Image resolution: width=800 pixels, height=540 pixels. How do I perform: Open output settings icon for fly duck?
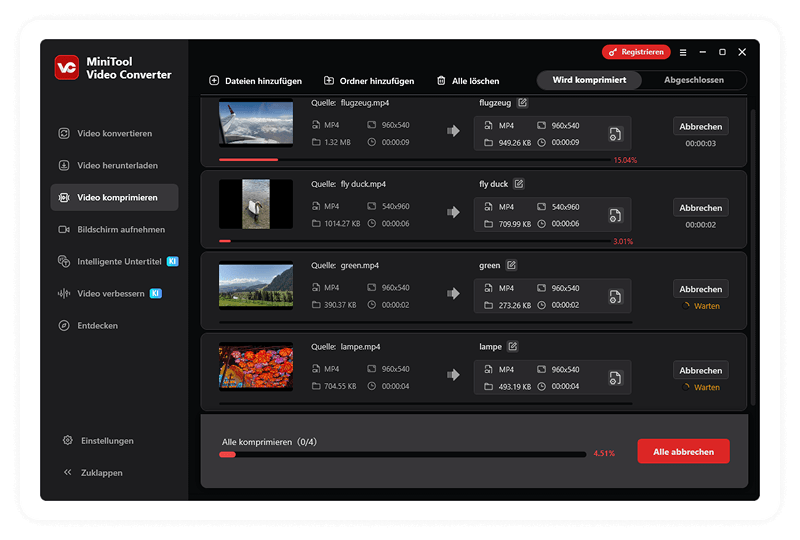point(615,215)
